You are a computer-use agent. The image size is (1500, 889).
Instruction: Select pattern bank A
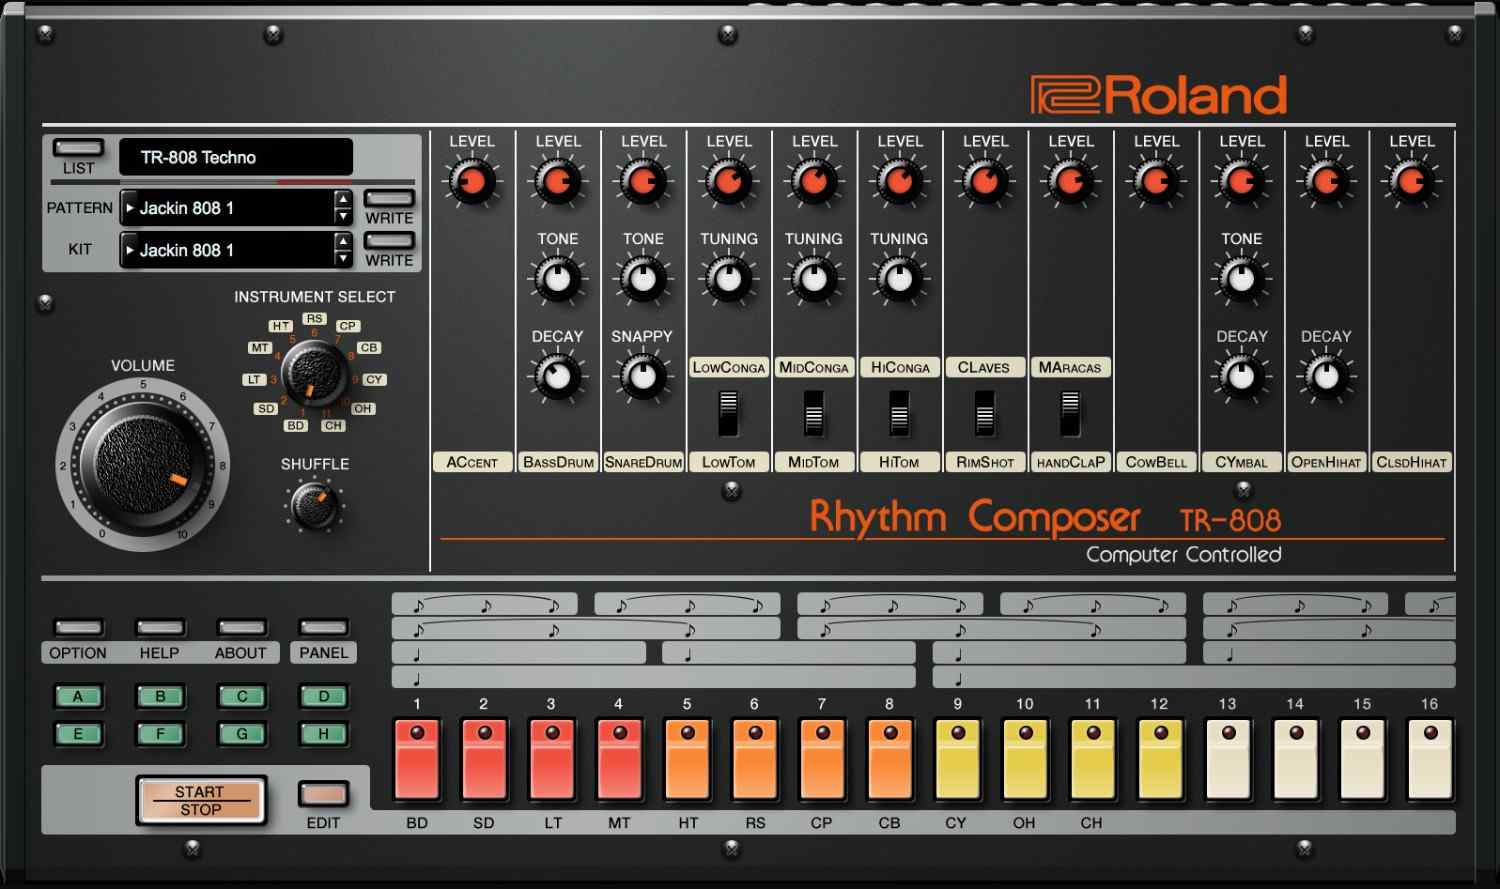79,697
